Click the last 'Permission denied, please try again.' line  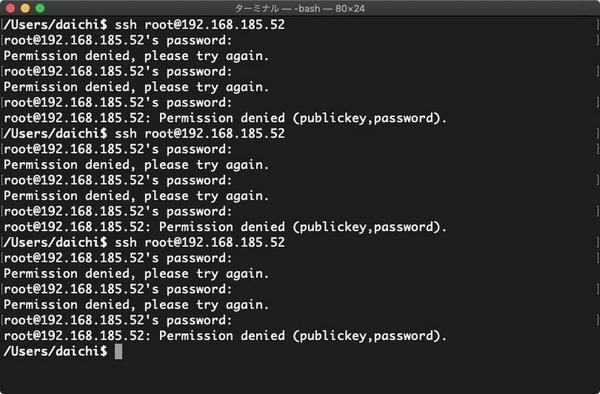coord(136,305)
